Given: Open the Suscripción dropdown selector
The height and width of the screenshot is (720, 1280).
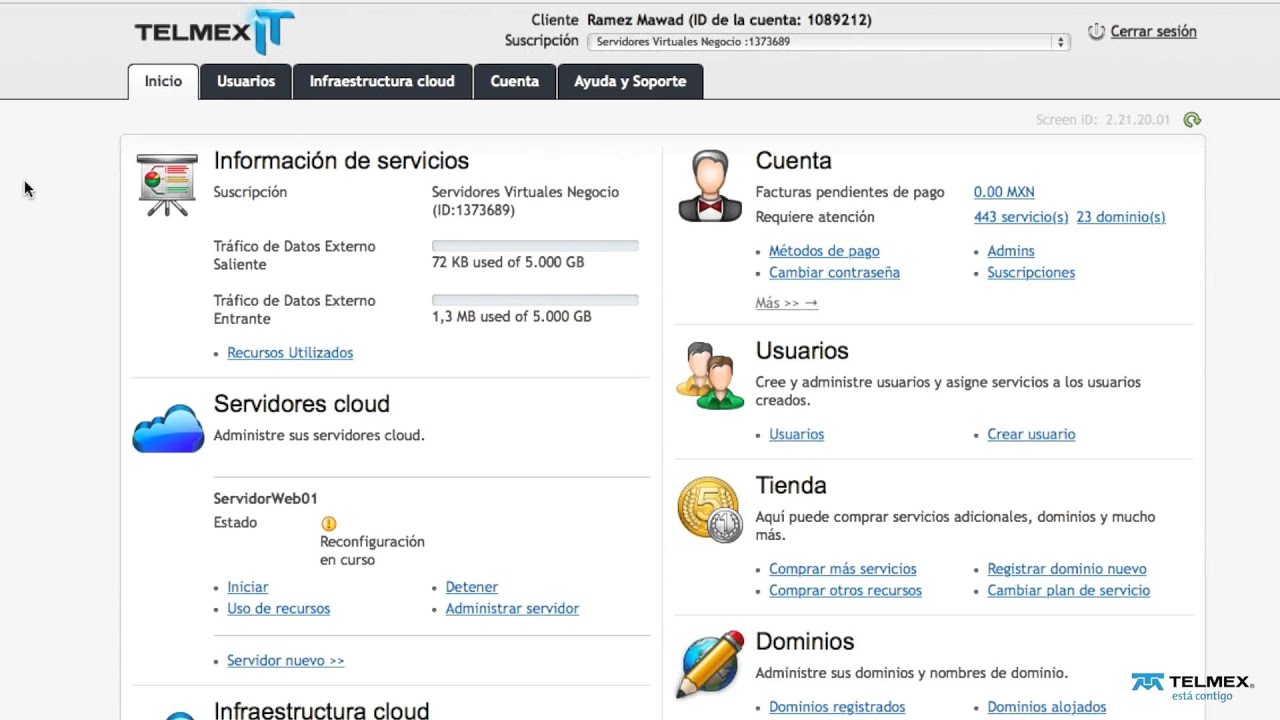Looking at the screenshot, I should tap(829, 42).
